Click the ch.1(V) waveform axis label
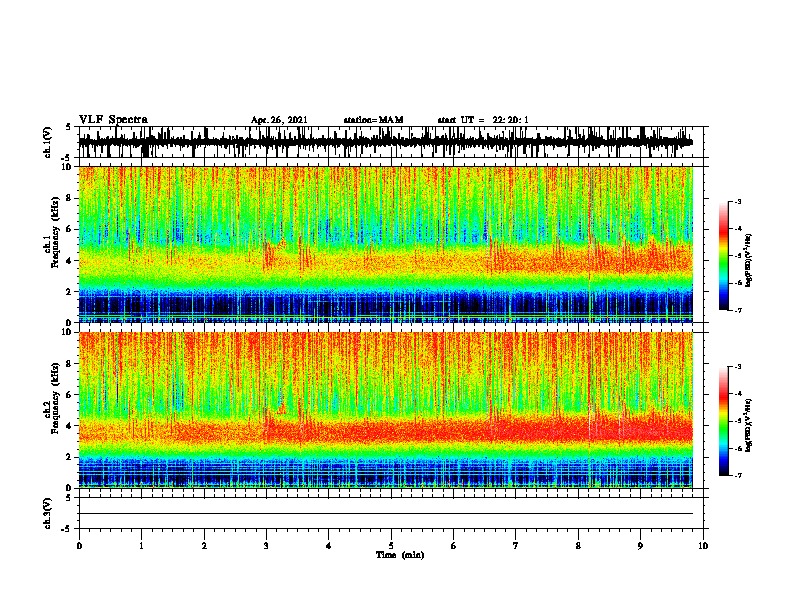The width and height of the screenshot is (792, 612). coord(47,142)
